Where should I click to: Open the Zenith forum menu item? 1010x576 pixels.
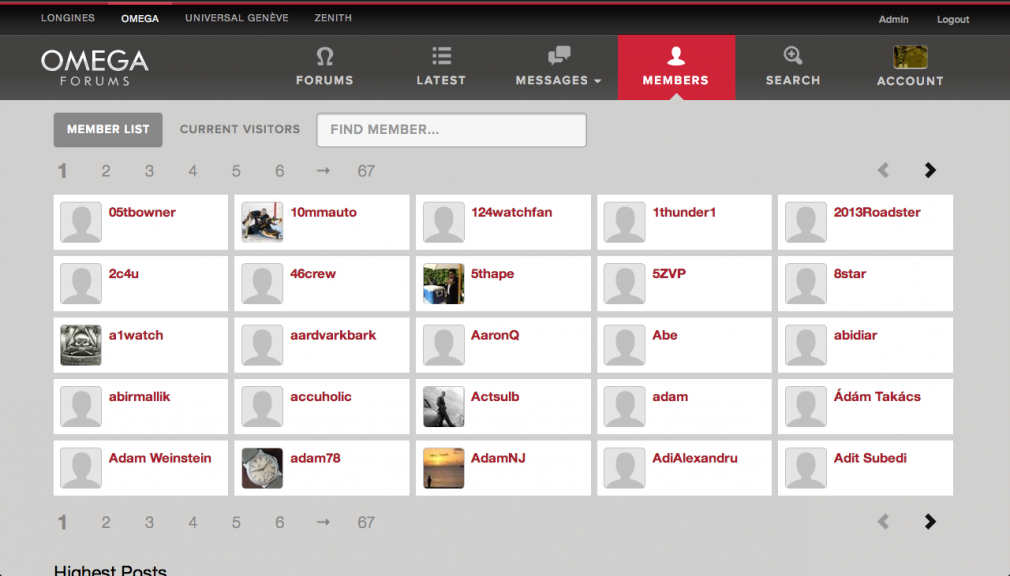click(x=333, y=17)
